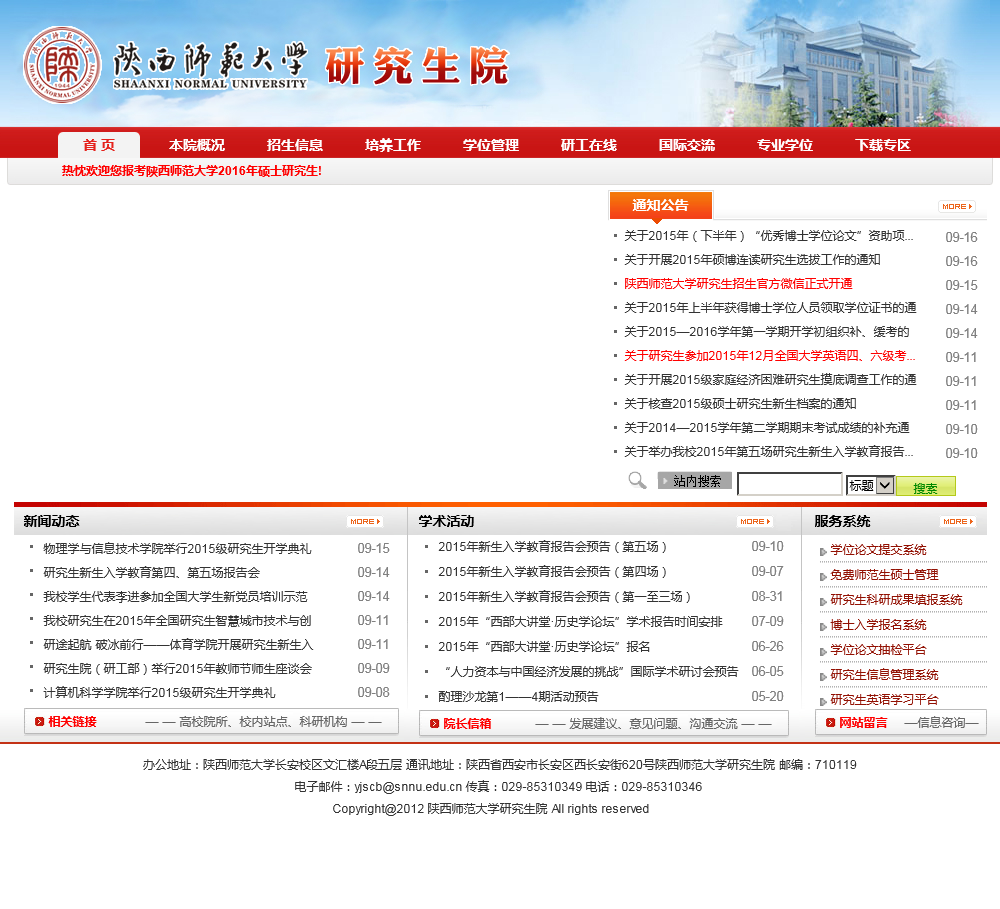Select the 通知公告 orange tab

[x=660, y=205]
